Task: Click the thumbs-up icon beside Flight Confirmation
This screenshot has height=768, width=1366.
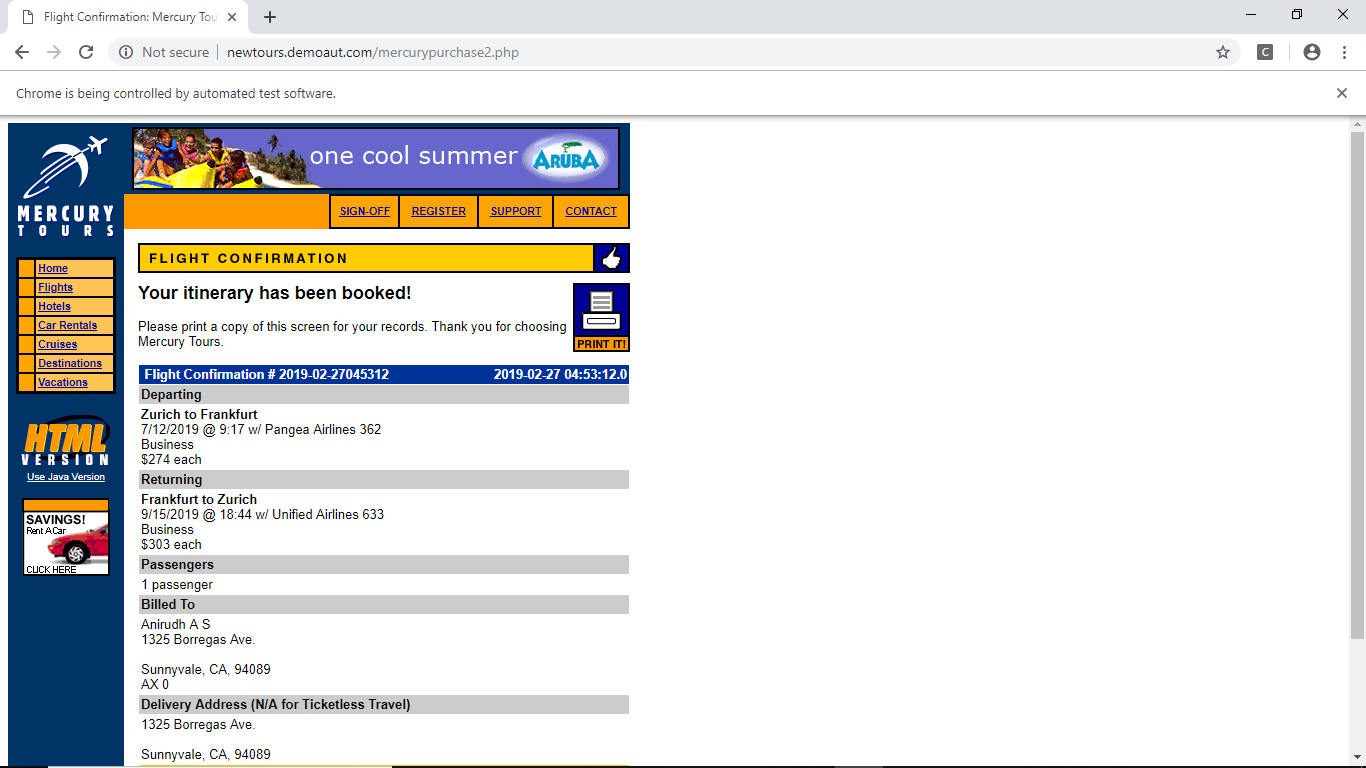Action: click(611, 258)
